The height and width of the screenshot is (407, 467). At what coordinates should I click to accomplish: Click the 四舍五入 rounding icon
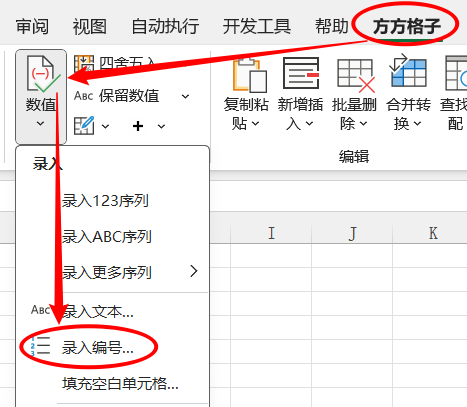click(84, 63)
